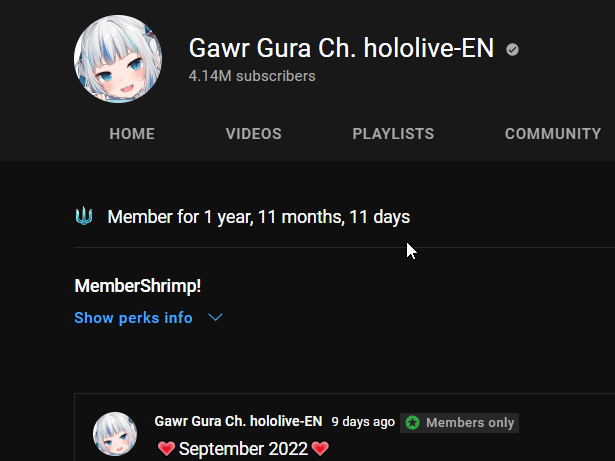Open the VIDEOS tab
The image size is (615, 461).
click(x=254, y=134)
